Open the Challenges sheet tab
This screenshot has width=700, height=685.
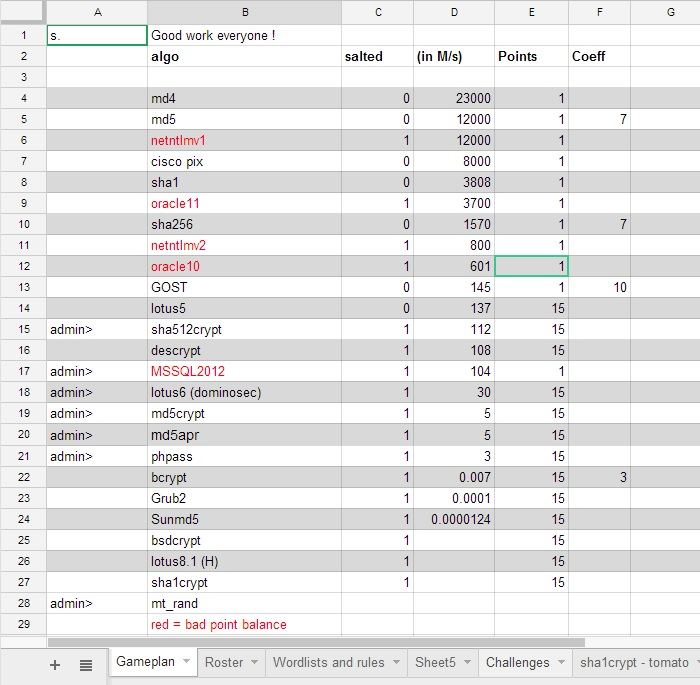(517, 662)
